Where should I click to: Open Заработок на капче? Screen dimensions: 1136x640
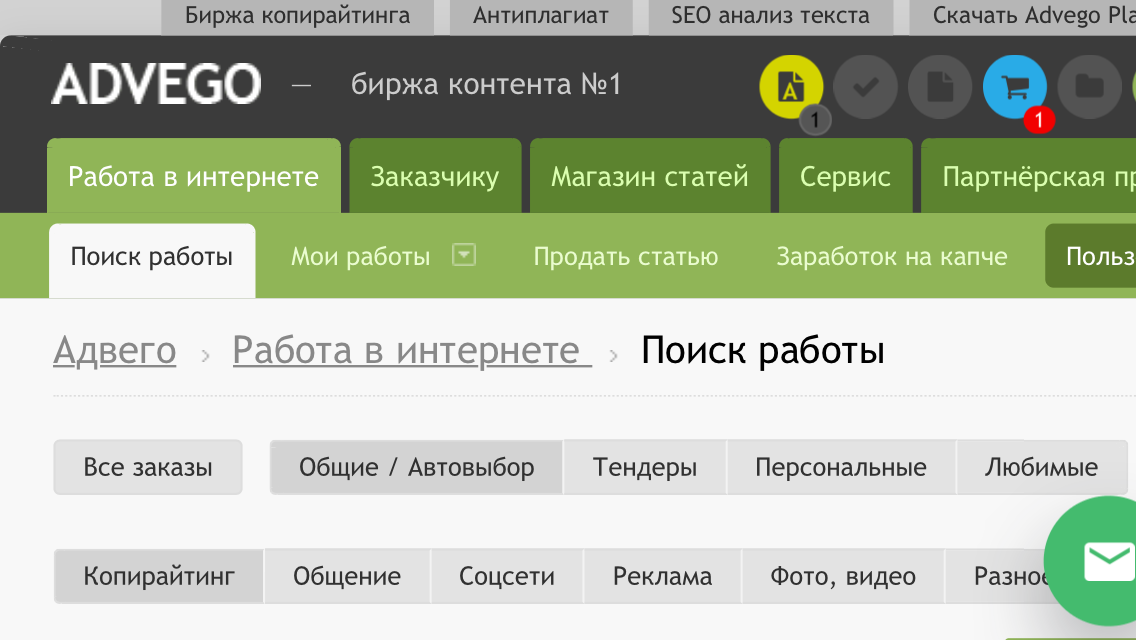click(x=892, y=257)
